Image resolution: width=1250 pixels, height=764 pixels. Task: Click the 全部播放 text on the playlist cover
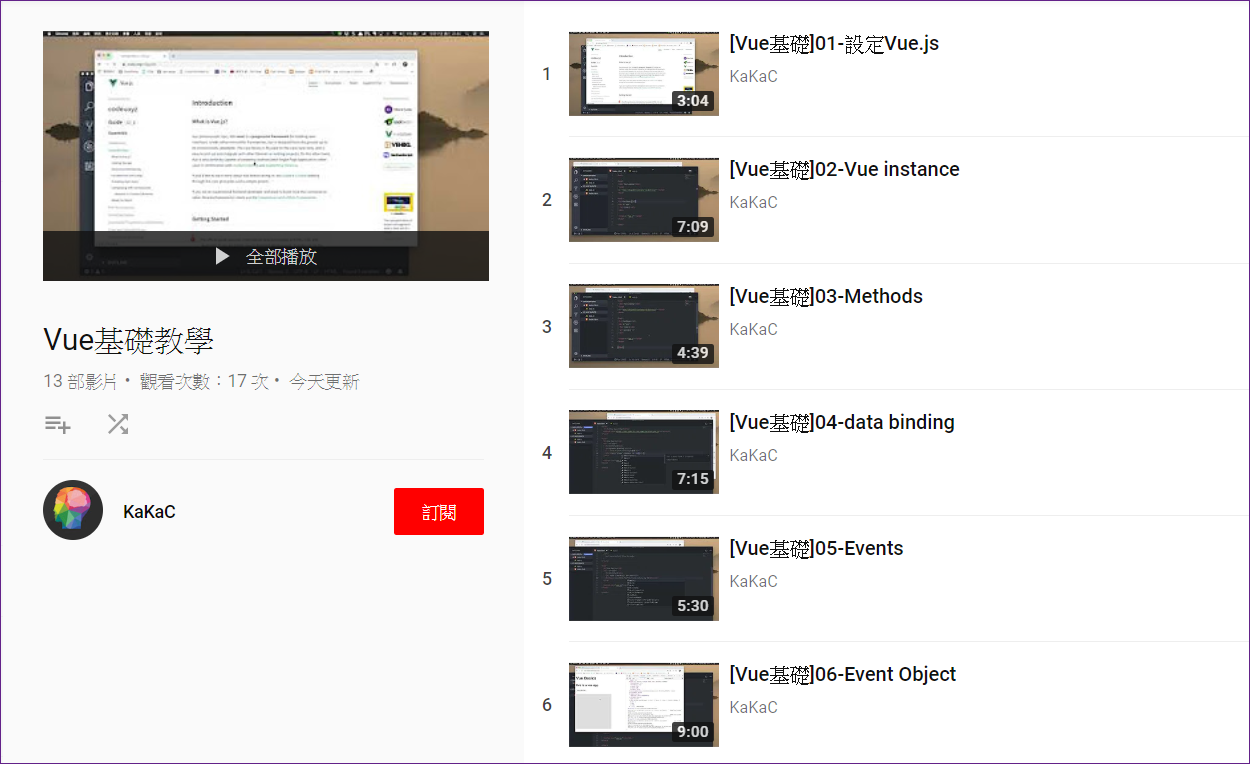point(281,256)
